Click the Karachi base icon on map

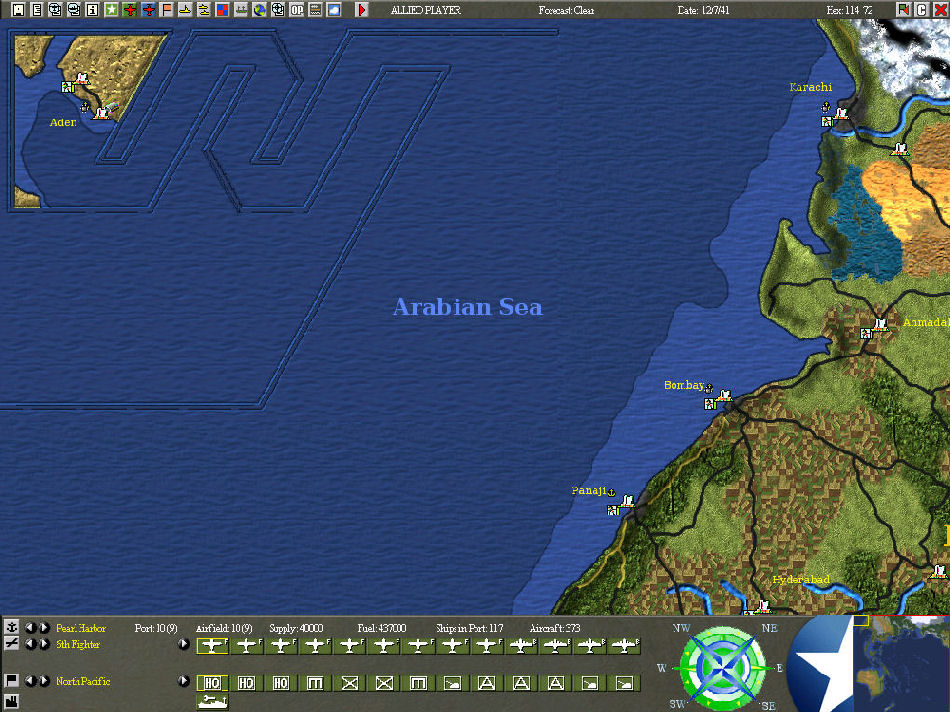coord(841,114)
